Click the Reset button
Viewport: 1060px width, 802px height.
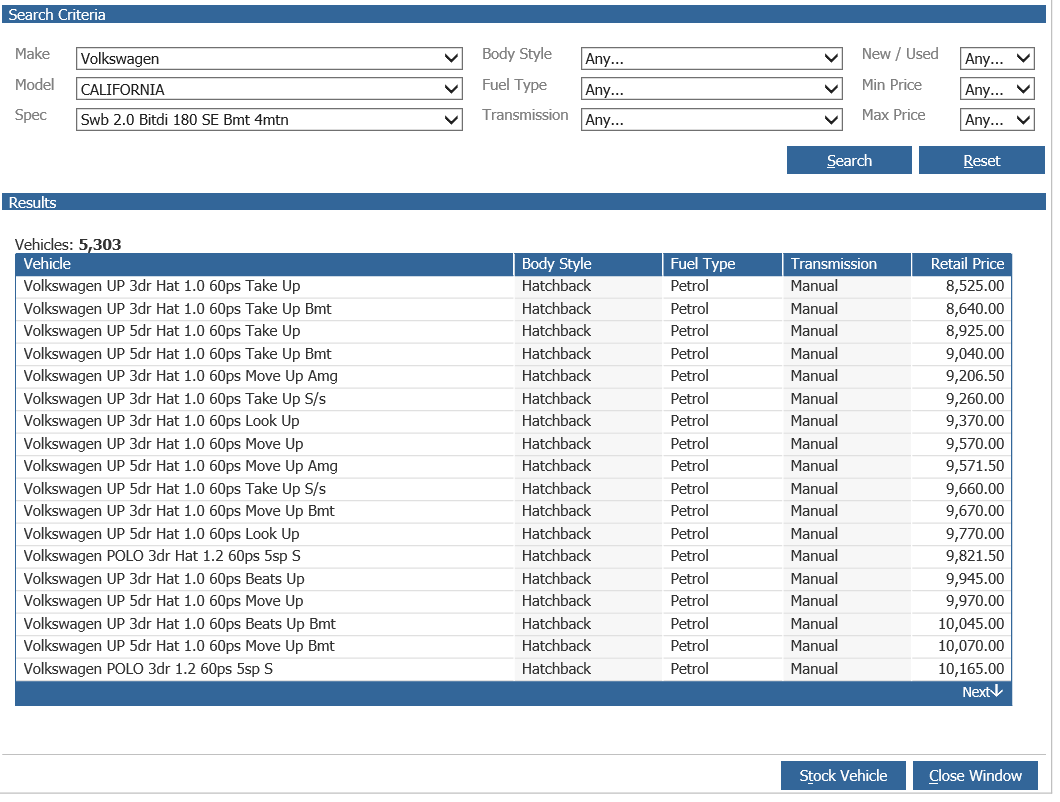(x=982, y=160)
